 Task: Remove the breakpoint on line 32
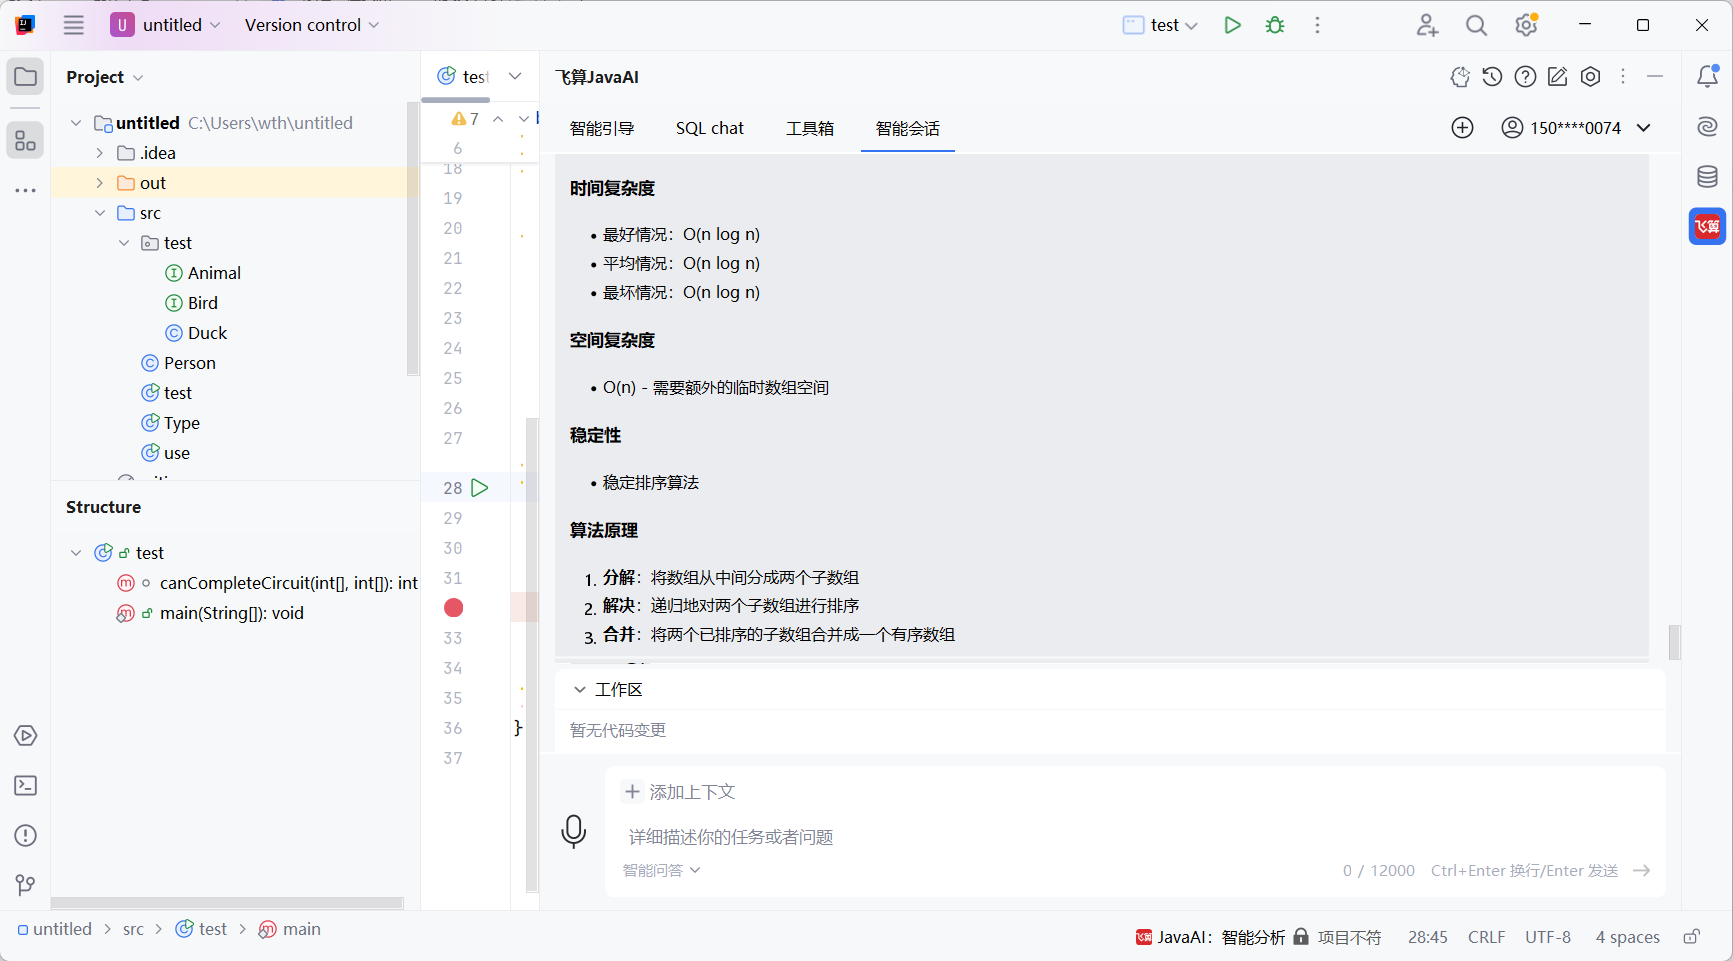tap(453, 608)
